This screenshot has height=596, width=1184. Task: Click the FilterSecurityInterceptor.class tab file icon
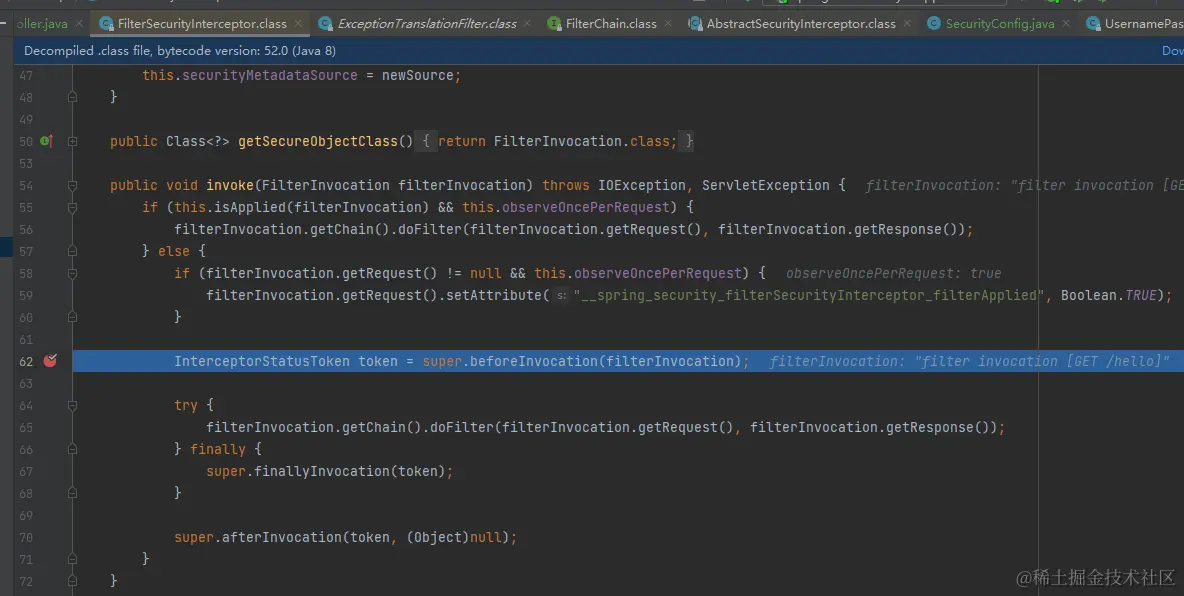coord(106,24)
